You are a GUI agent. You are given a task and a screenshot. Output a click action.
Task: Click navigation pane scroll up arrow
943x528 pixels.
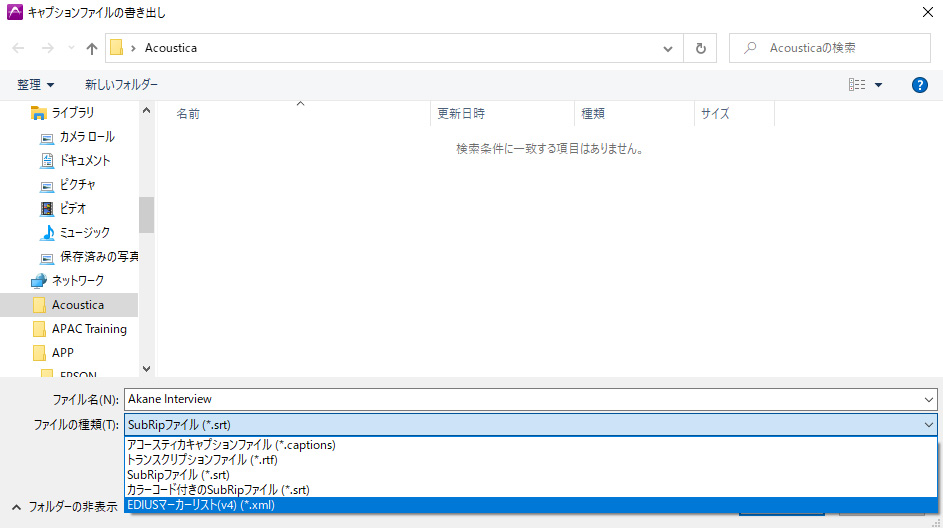pos(146,111)
